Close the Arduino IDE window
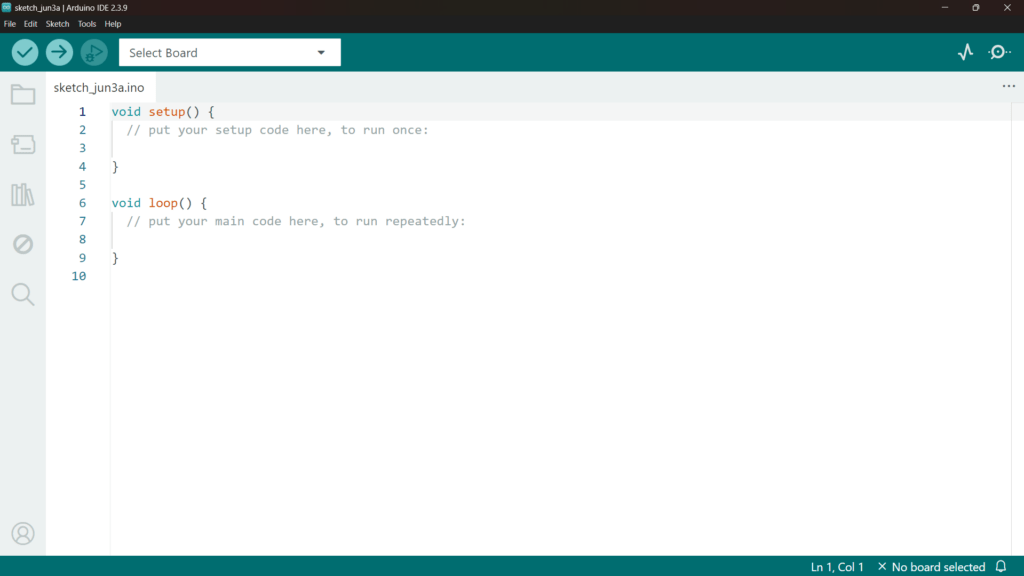The height and width of the screenshot is (576, 1024). coord(1007,7)
